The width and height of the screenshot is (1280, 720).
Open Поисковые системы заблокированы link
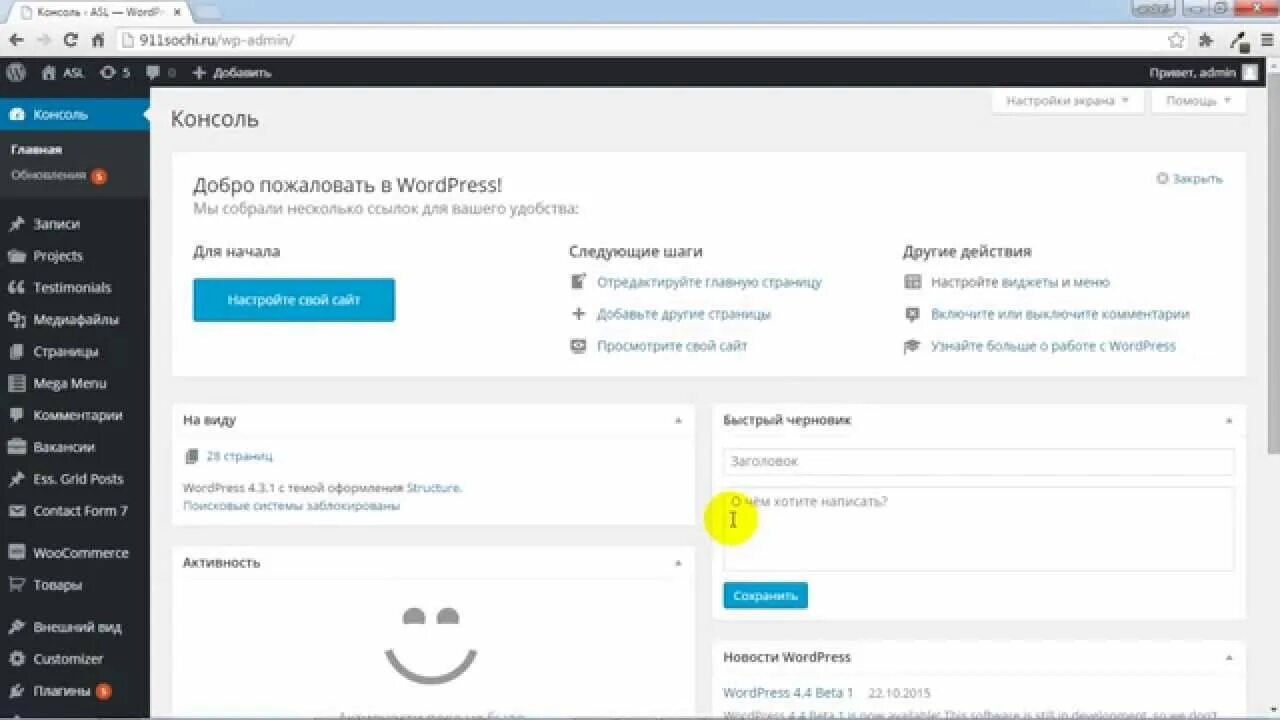coord(291,506)
